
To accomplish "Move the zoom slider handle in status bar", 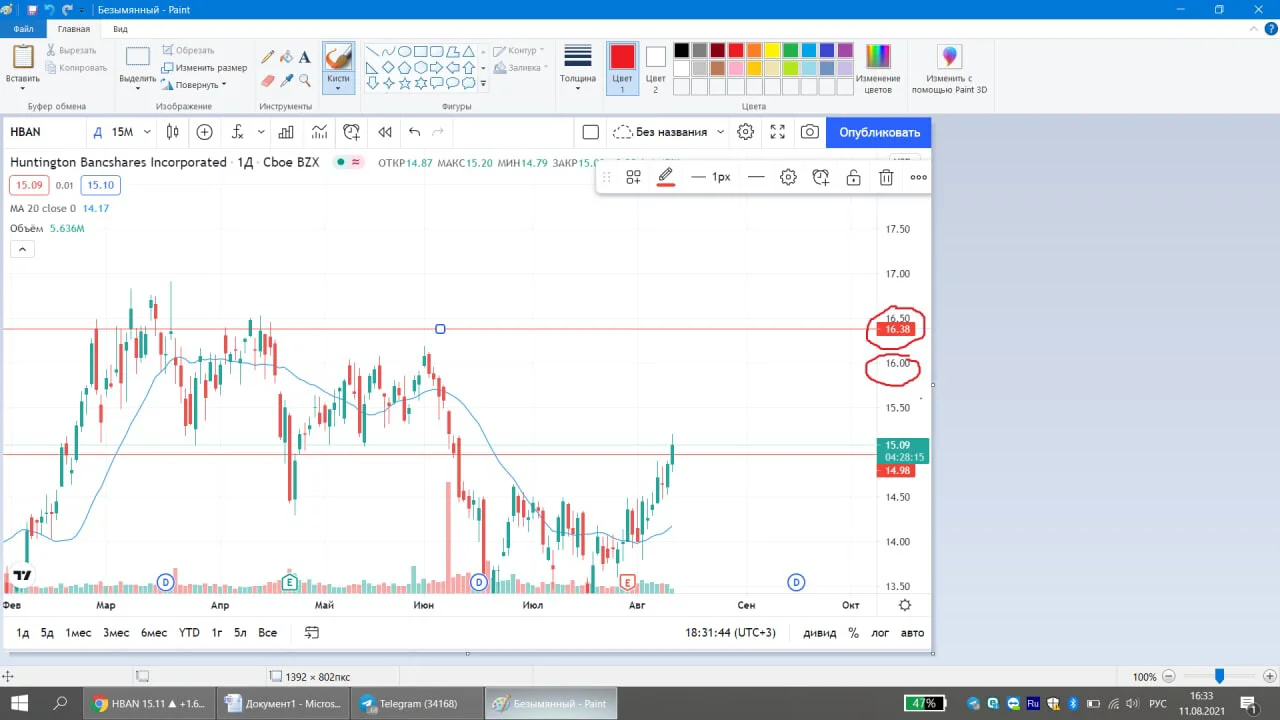I will [x=1219, y=676].
